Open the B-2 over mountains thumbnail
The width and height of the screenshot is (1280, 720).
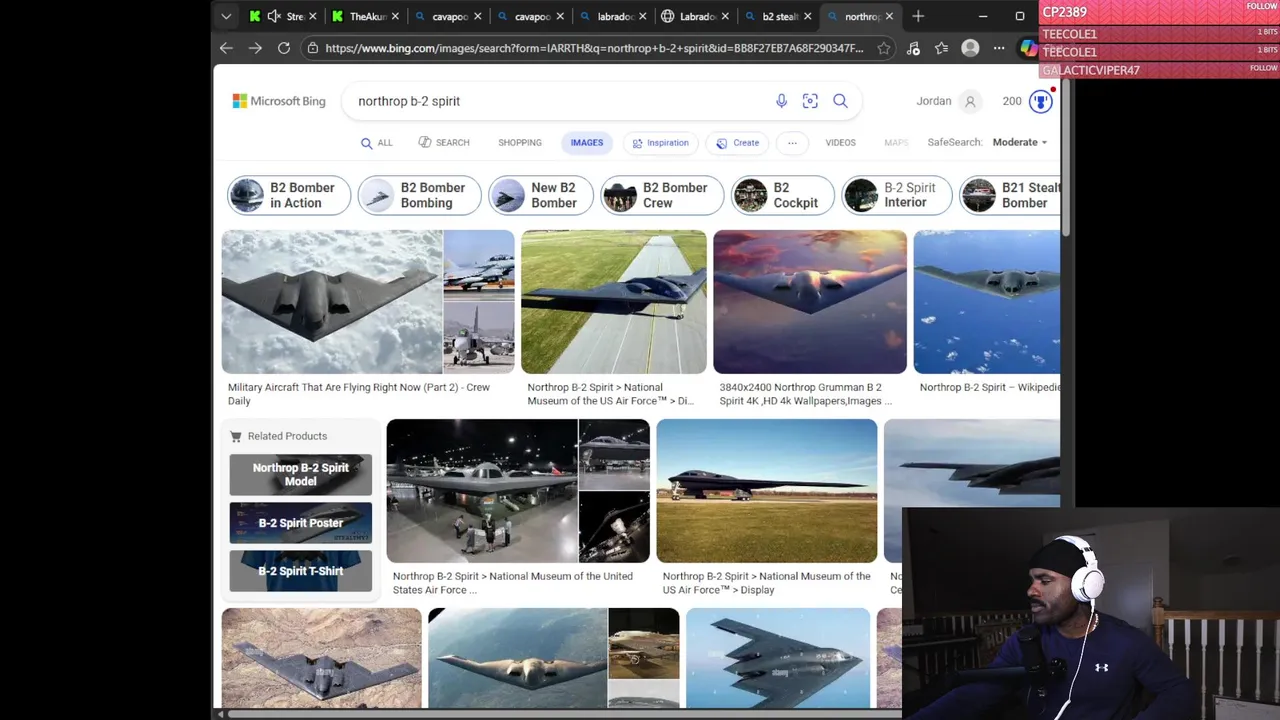pos(518,658)
